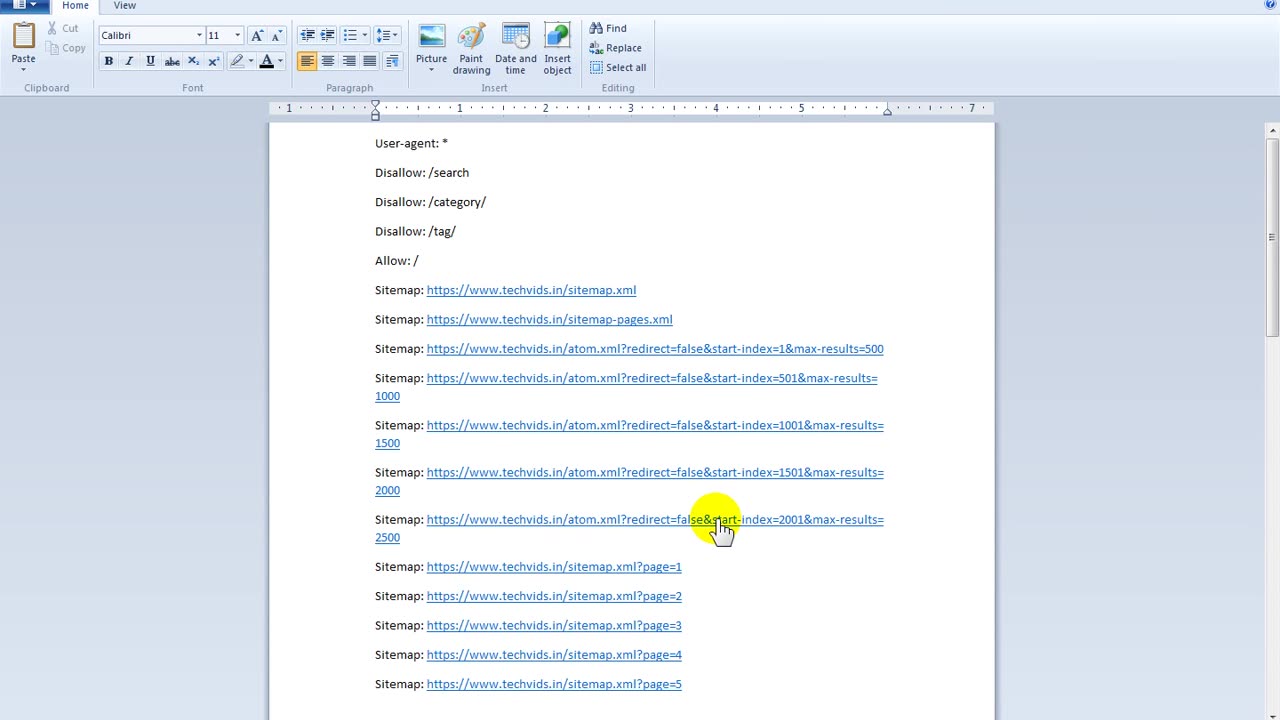Click the line spacing icon

[x=383, y=35]
